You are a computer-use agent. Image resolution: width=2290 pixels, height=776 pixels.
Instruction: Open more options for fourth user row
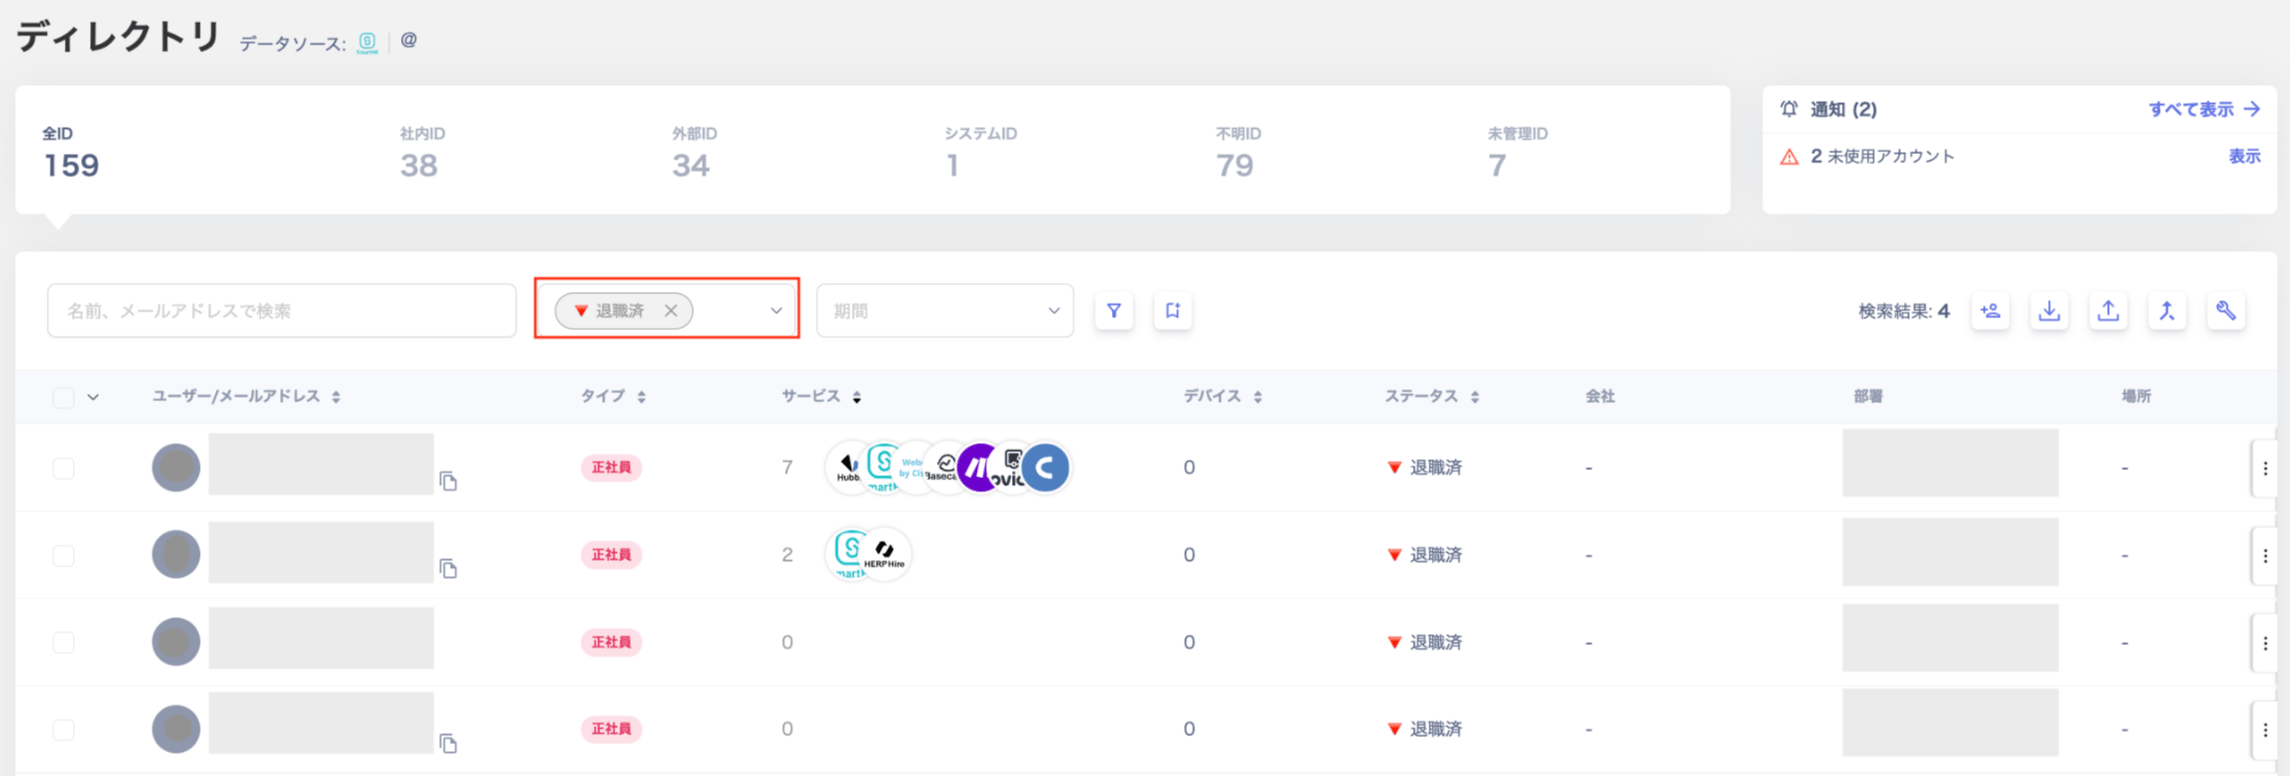tap(2265, 729)
